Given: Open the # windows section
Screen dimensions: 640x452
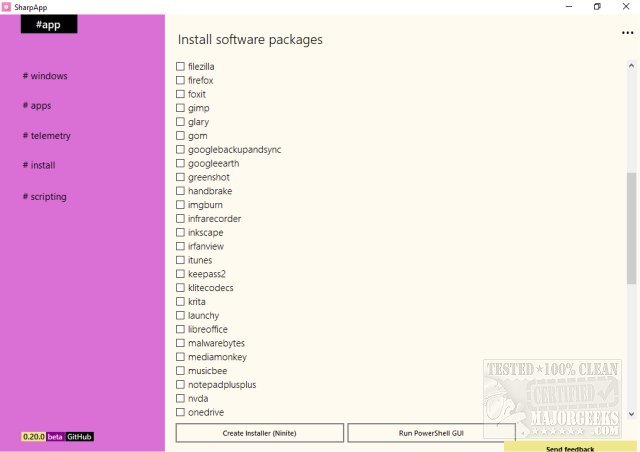Looking at the screenshot, I should (x=45, y=76).
